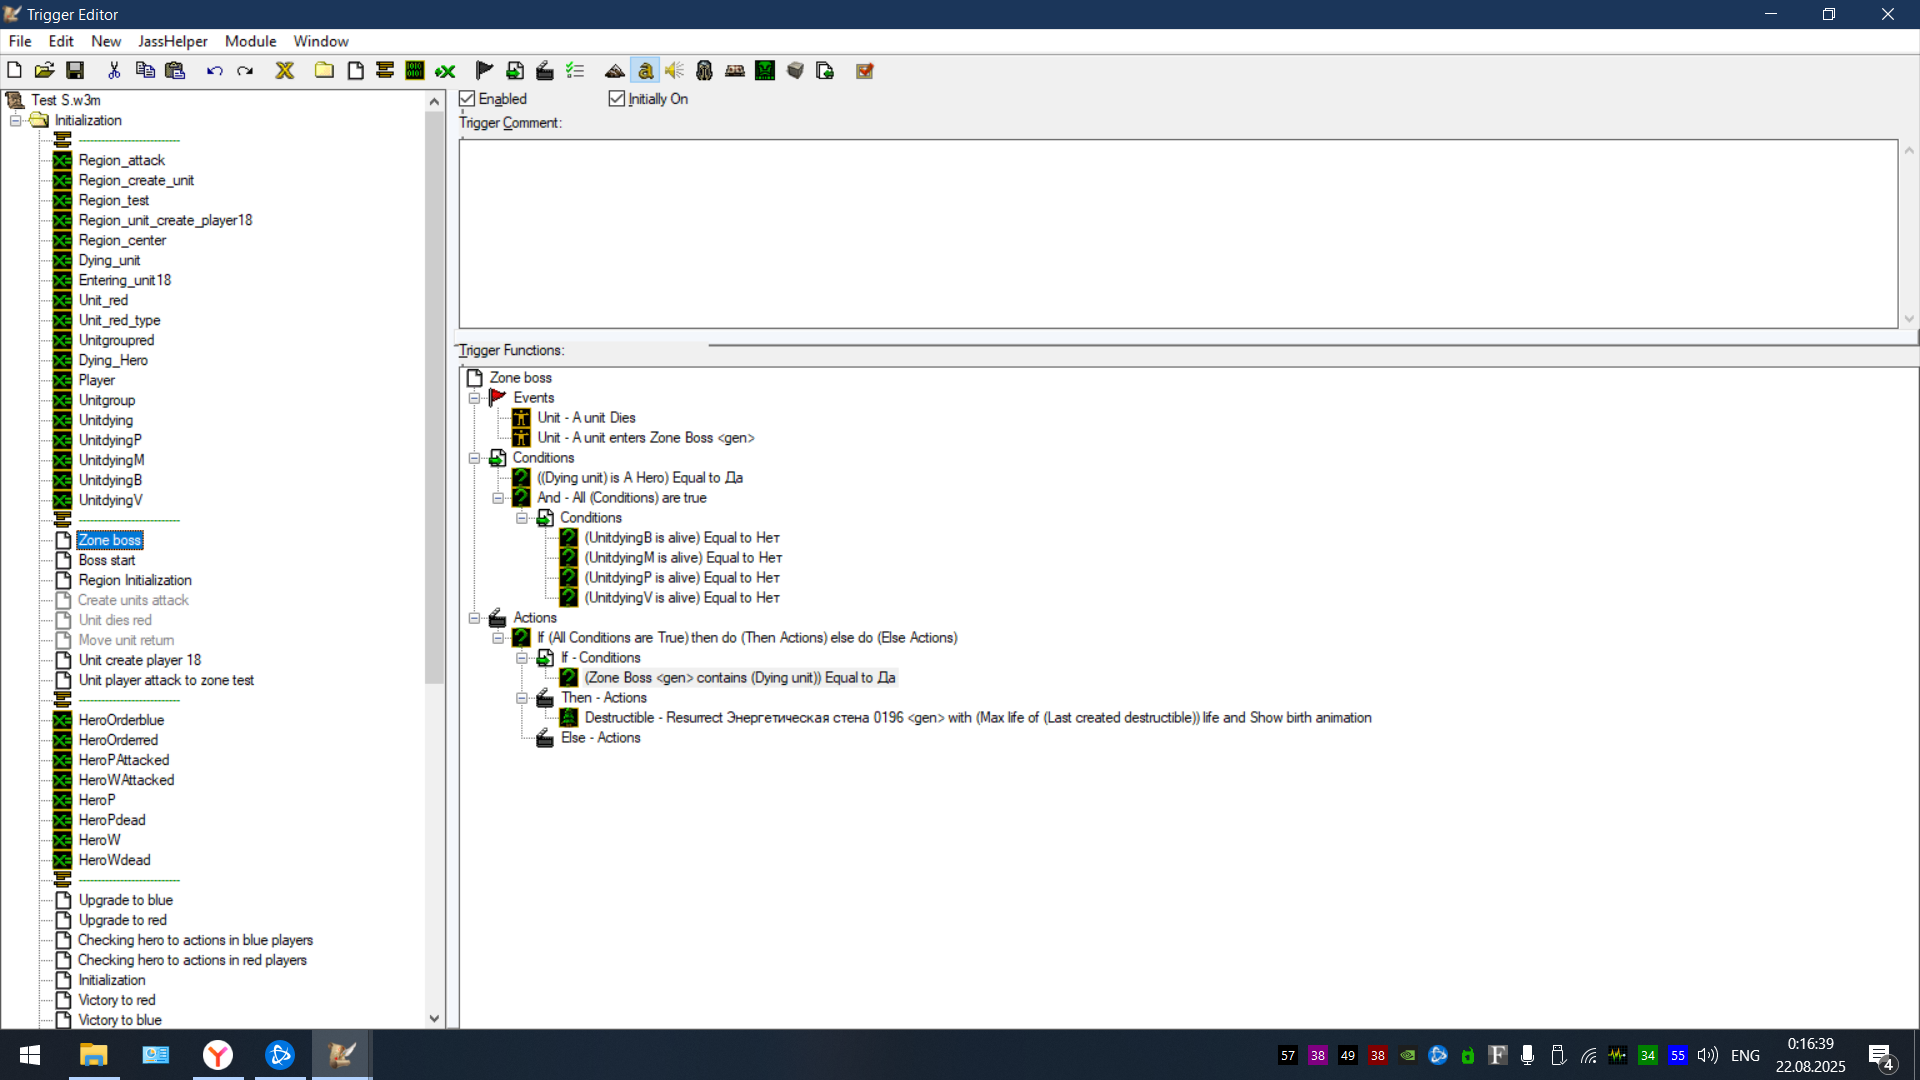Click trigger list scrollbar down arrow
Screen dimensions: 1920x1080
click(434, 1019)
